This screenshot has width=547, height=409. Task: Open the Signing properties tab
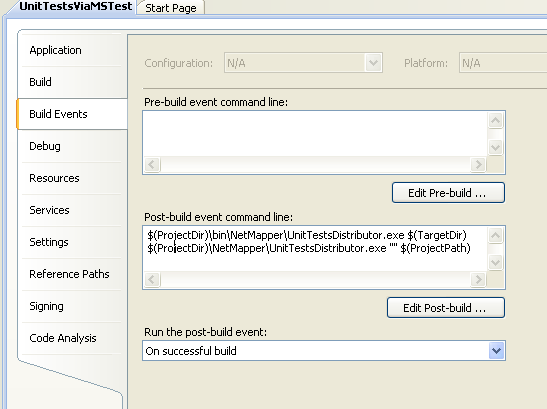(x=71, y=306)
